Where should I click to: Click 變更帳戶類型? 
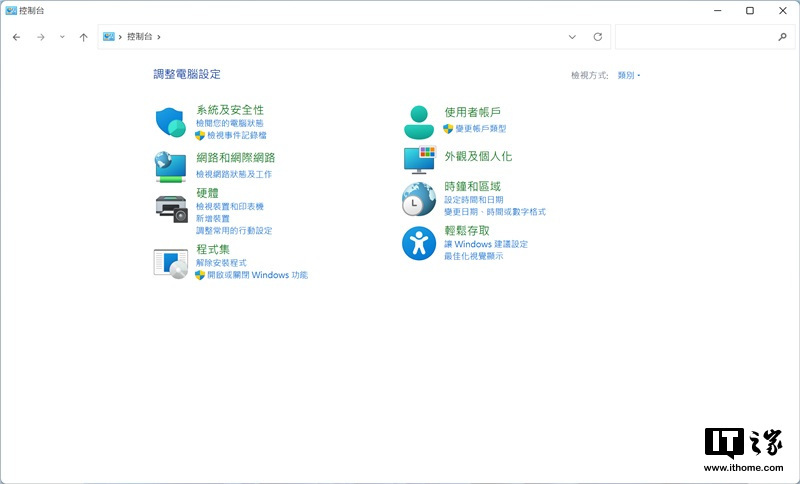pyautogui.click(x=481, y=129)
